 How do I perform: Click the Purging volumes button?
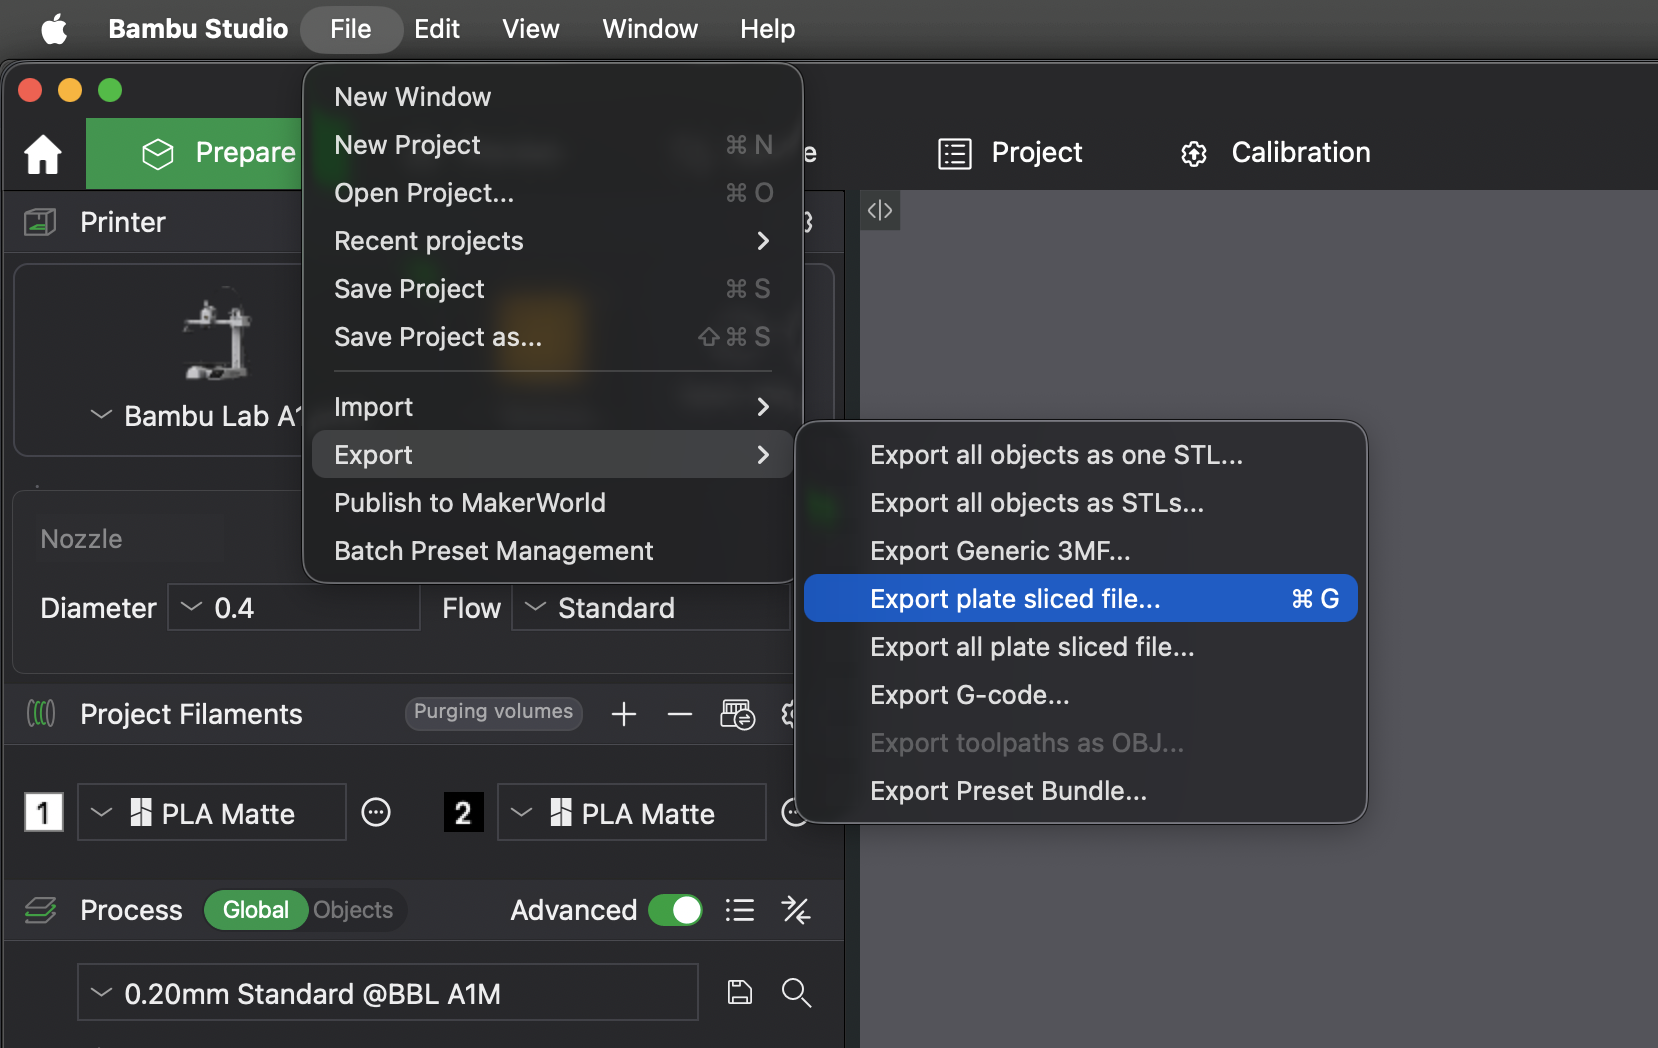(x=494, y=712)
